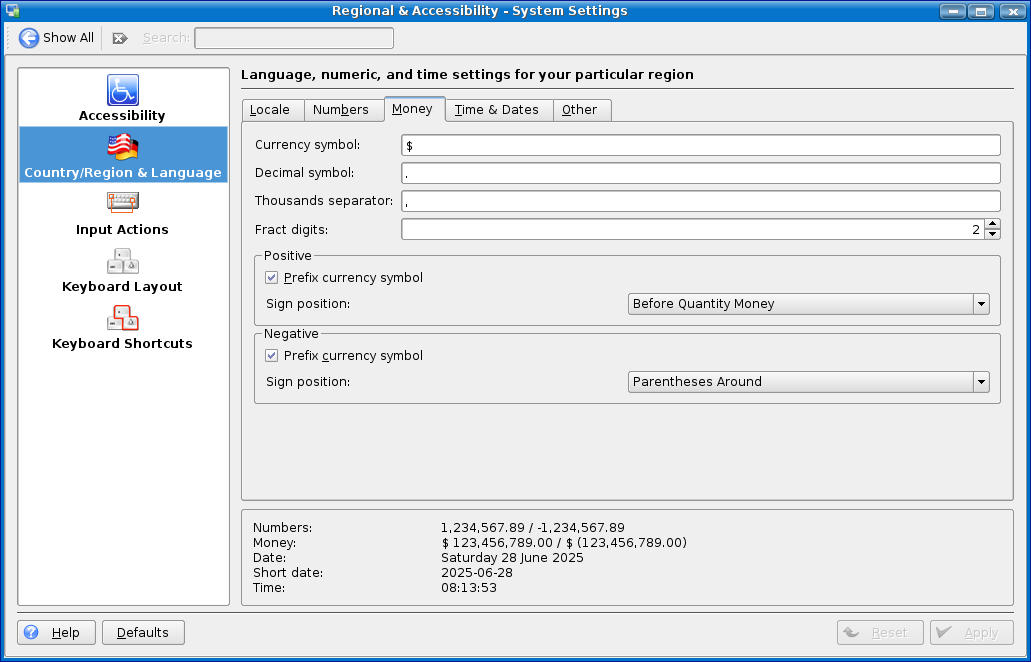Viewport: 1031px width, 662px height.
Task: Uncheck Negative prefix currency symbol checkbox
Action: (x=271, y=356)
